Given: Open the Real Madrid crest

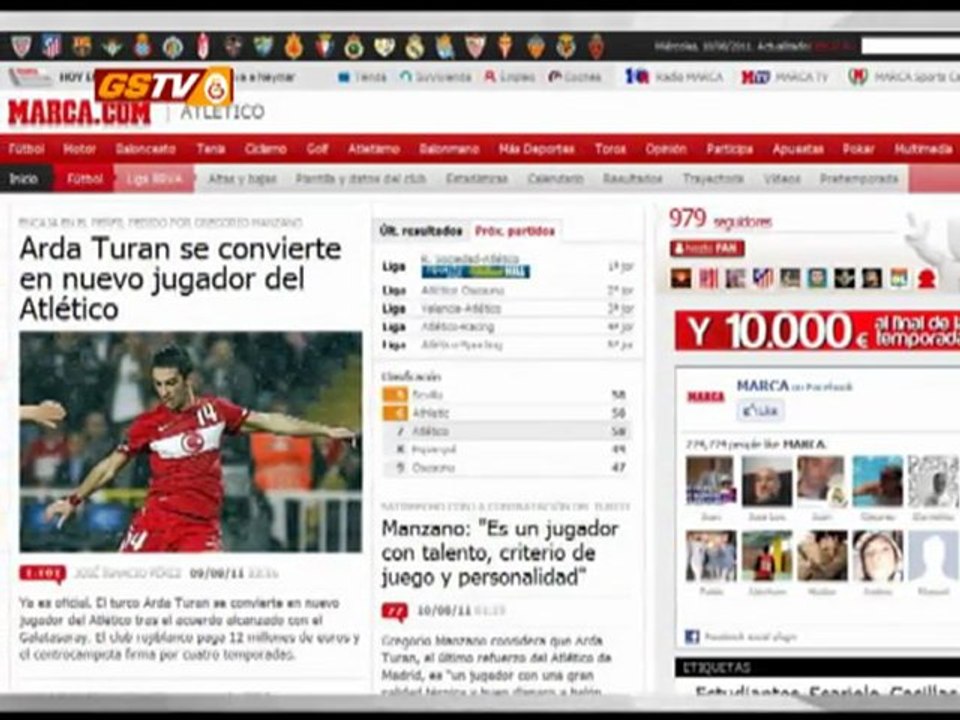Looking at the screenshot, I should tap(414, 46).
